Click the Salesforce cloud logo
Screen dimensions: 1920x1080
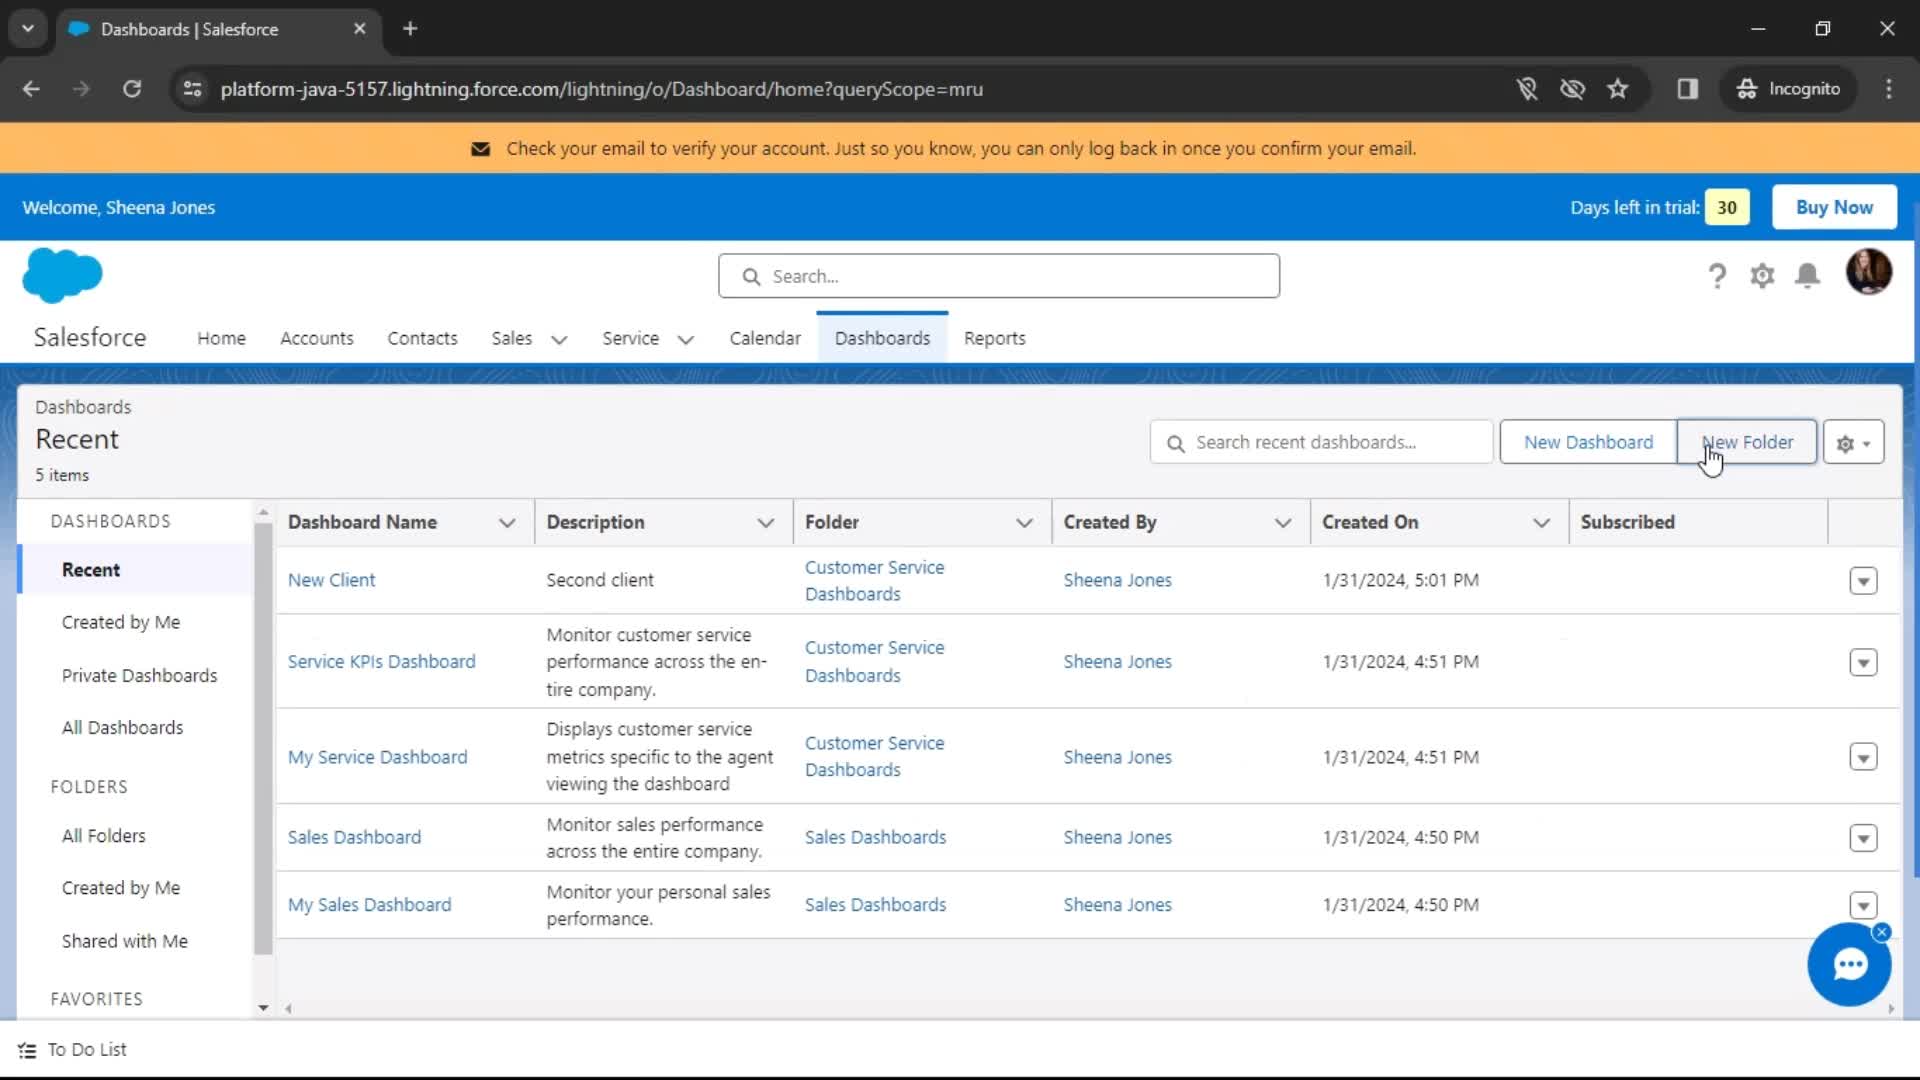click(62, 275)
